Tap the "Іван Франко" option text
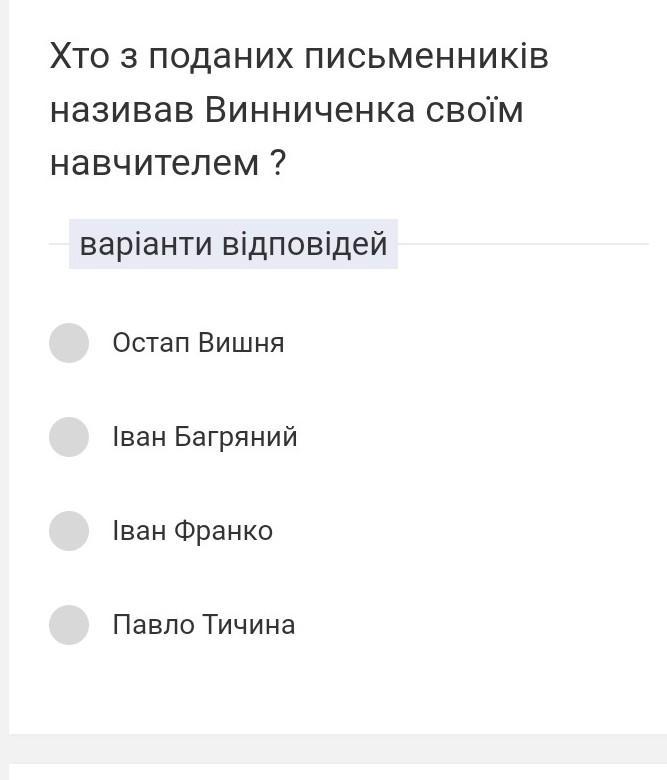Viewport: 667px width, 780px height. point(192,531)
